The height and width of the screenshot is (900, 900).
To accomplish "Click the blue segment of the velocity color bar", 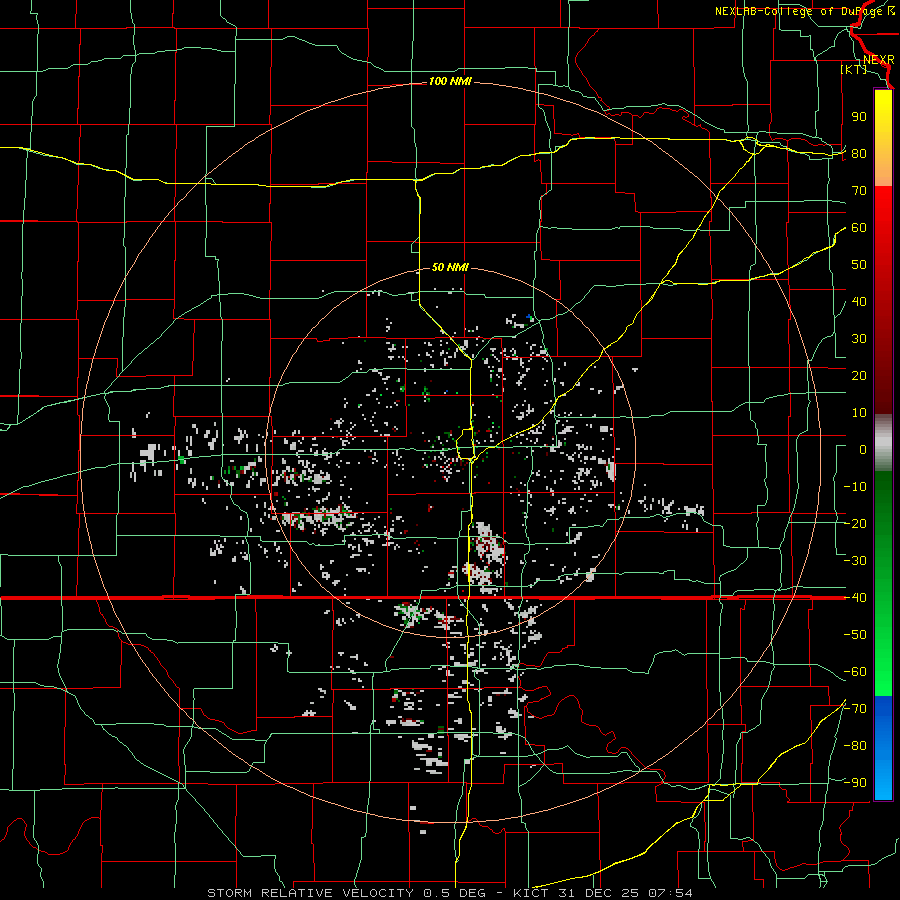I will pos(883,748).
